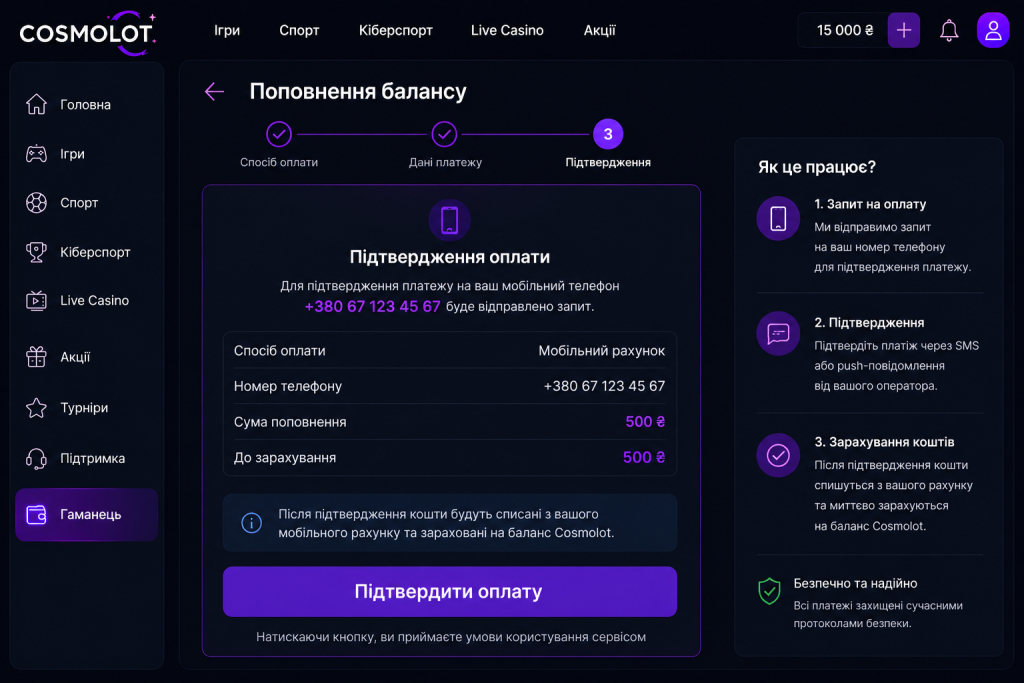Select Підтримка label in sidebar
The height and width of the screenshot is (683, 1024).
click(x=93, y=459)
